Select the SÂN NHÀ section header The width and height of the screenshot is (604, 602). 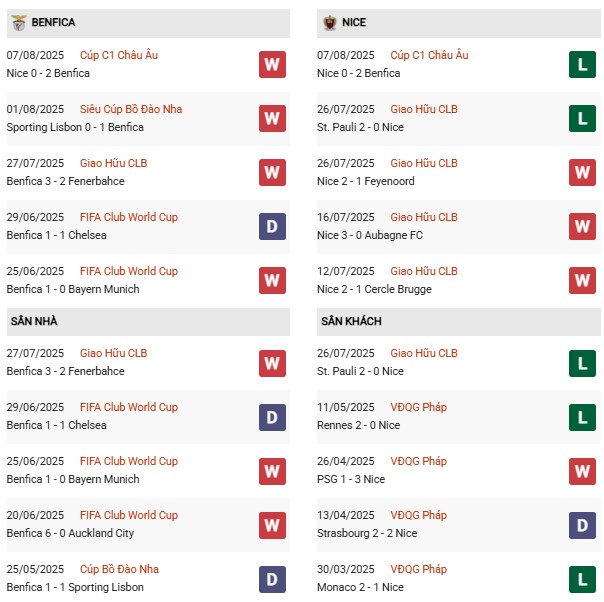[33, 321]
